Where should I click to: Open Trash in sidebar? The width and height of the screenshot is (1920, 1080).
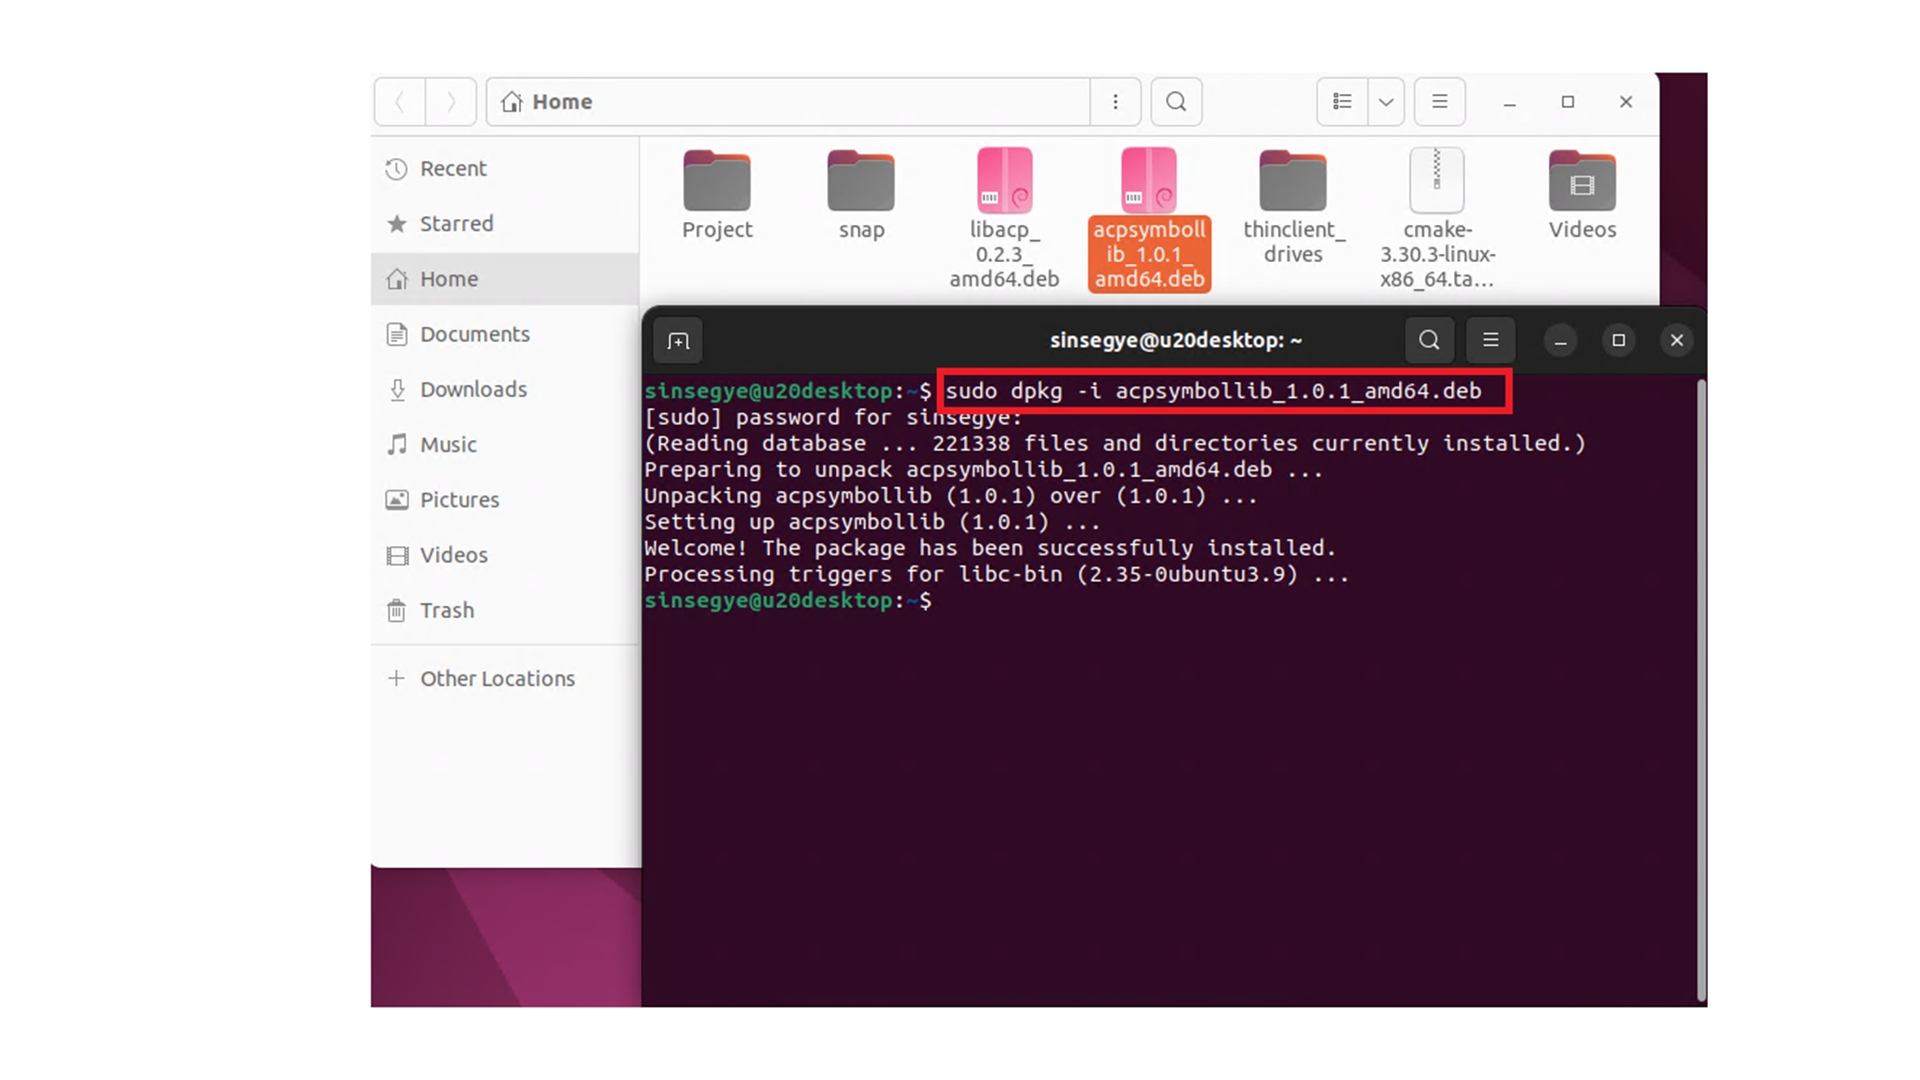pyautogui.click(x=446, y=610)
